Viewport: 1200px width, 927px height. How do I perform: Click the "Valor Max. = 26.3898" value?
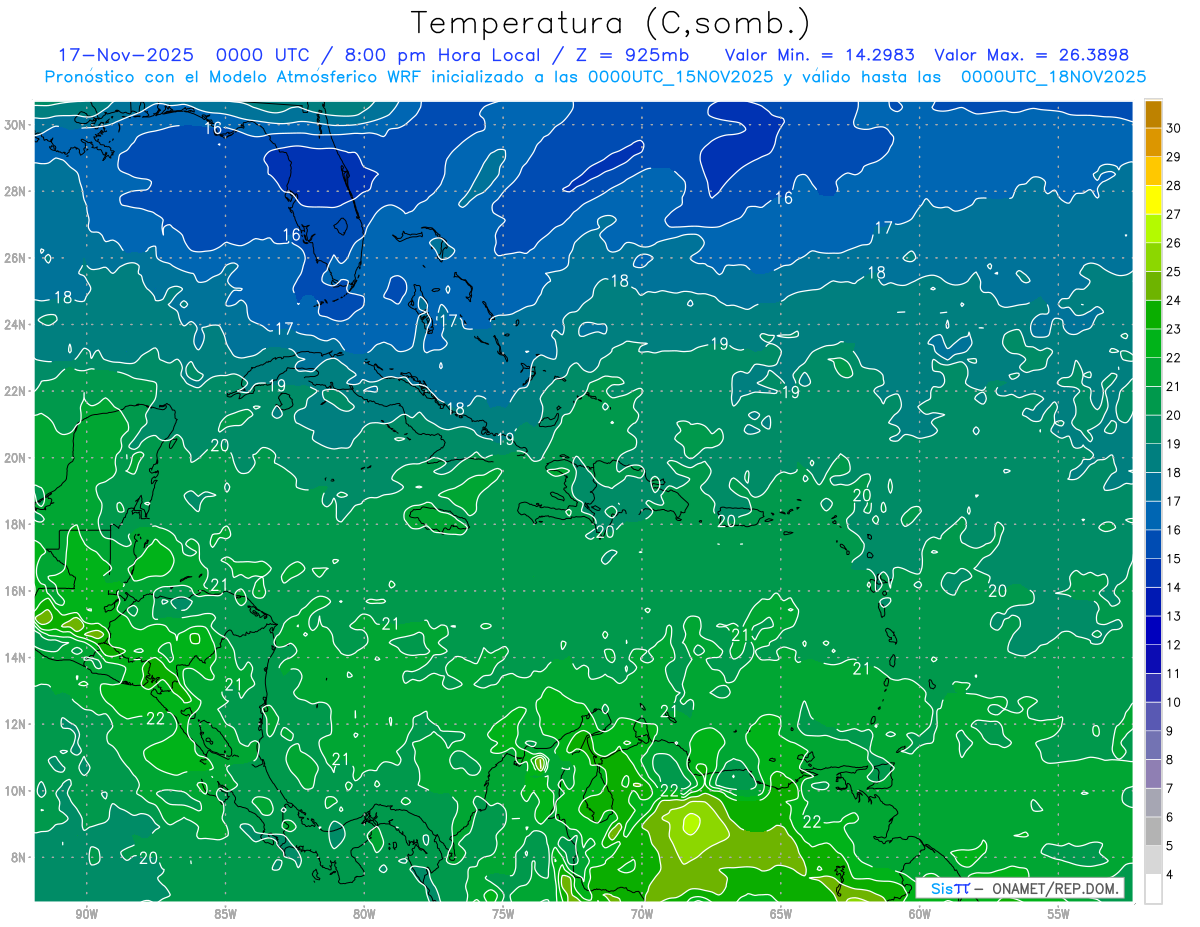[1032, 55]
